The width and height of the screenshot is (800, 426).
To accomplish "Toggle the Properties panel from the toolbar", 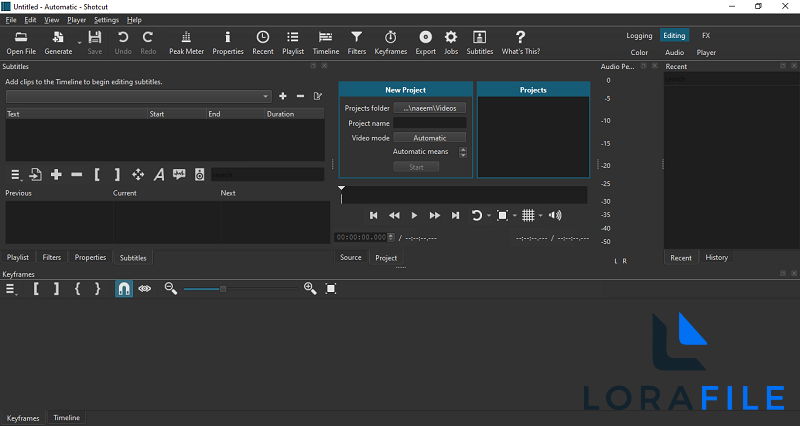I will [228, 43].
